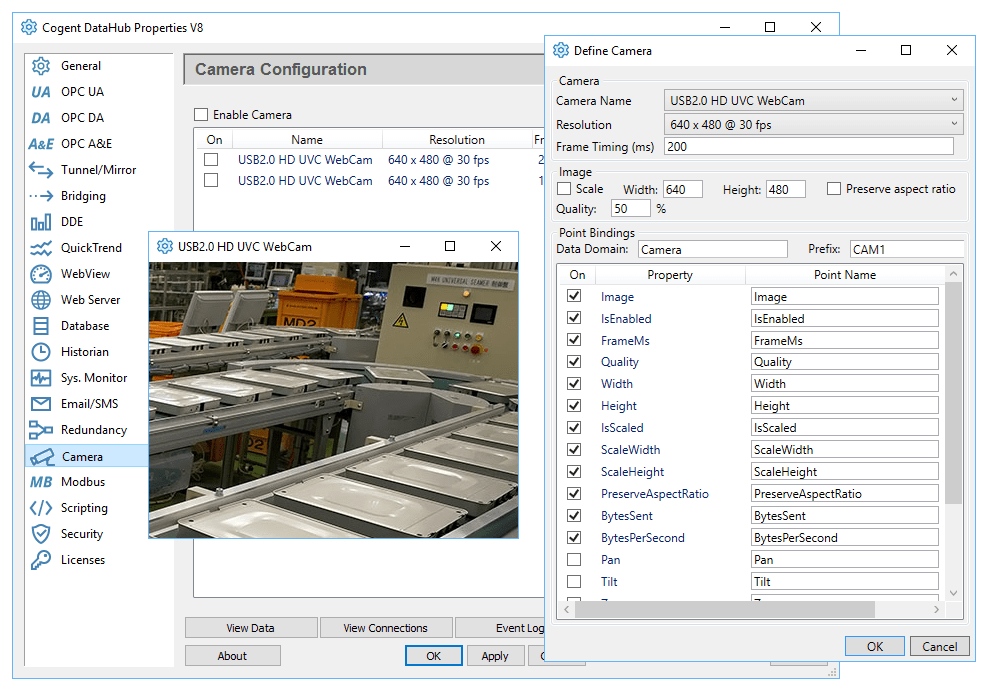Click the point bindings vertical scrollbar
The height and width of the screenshot is (694, 997).
coord(953,392)
